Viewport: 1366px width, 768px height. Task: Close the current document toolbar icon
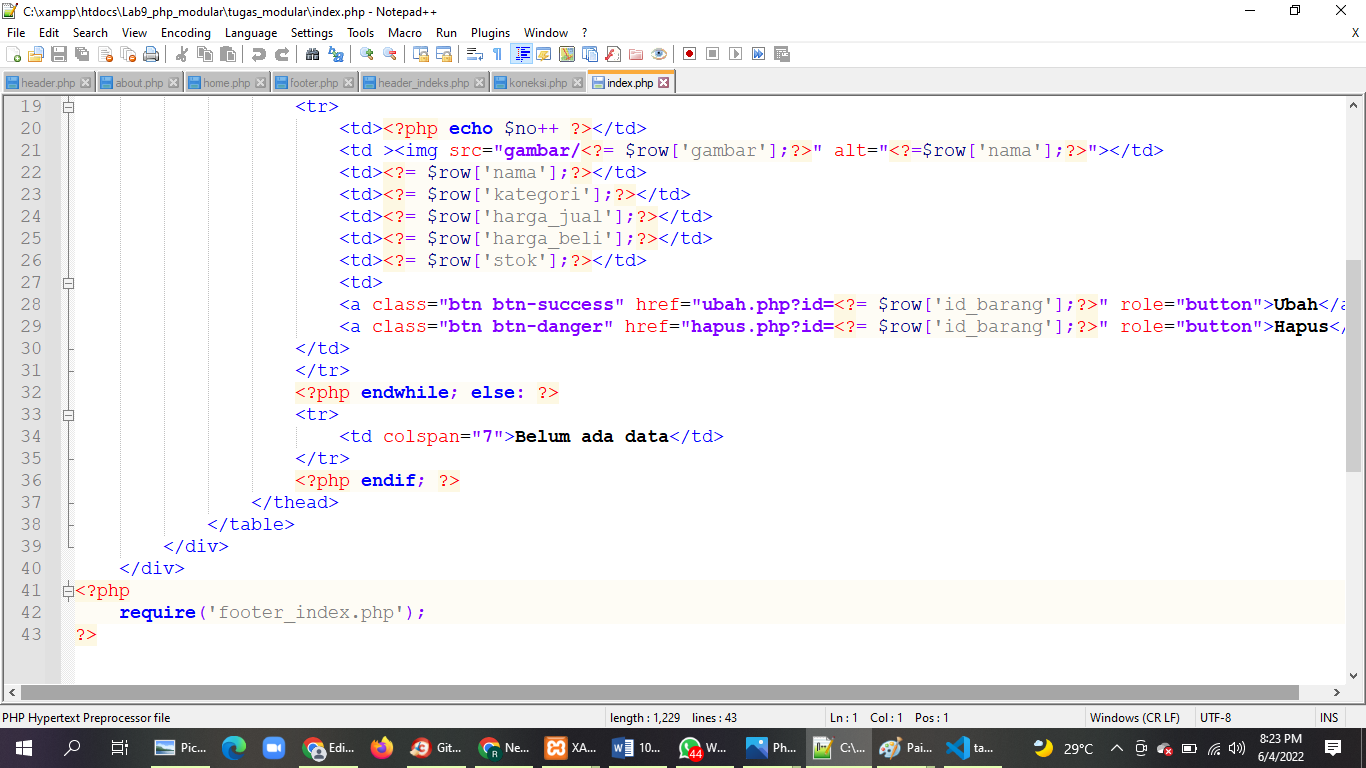coord(105,54)
